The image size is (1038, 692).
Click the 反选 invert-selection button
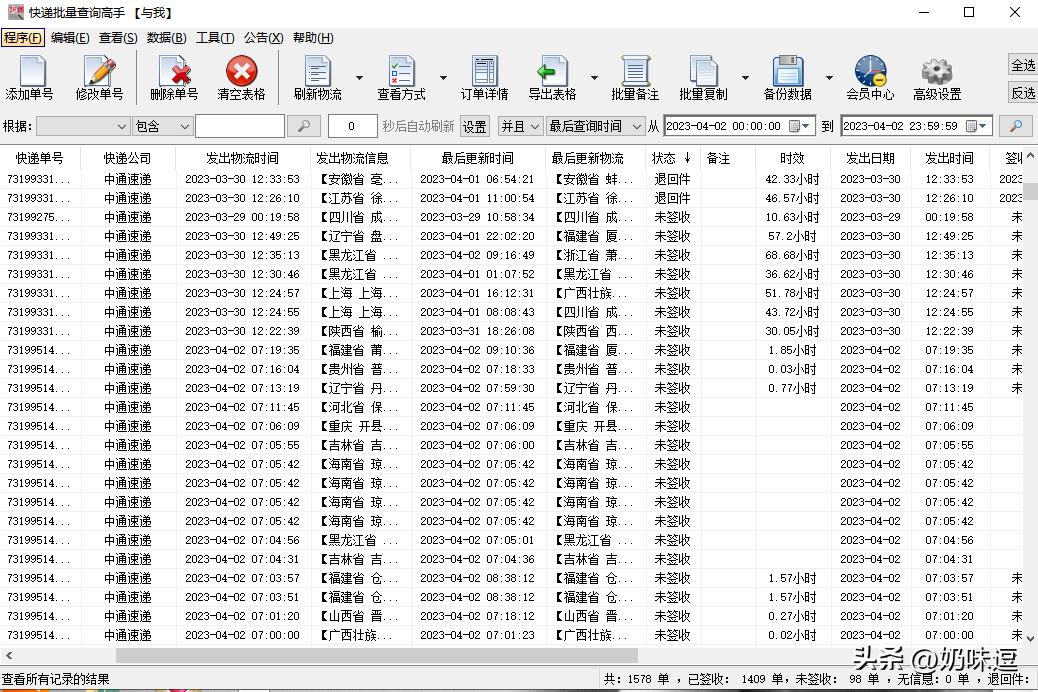point(1022,92)
